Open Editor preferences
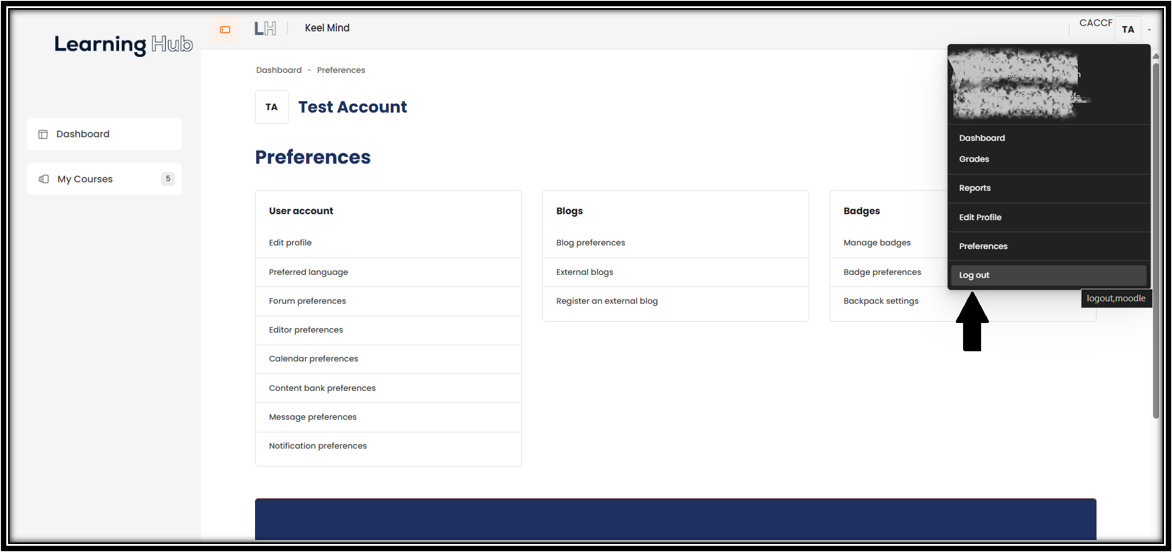The width and height of the screenshot is (1172, 552). 306,330
